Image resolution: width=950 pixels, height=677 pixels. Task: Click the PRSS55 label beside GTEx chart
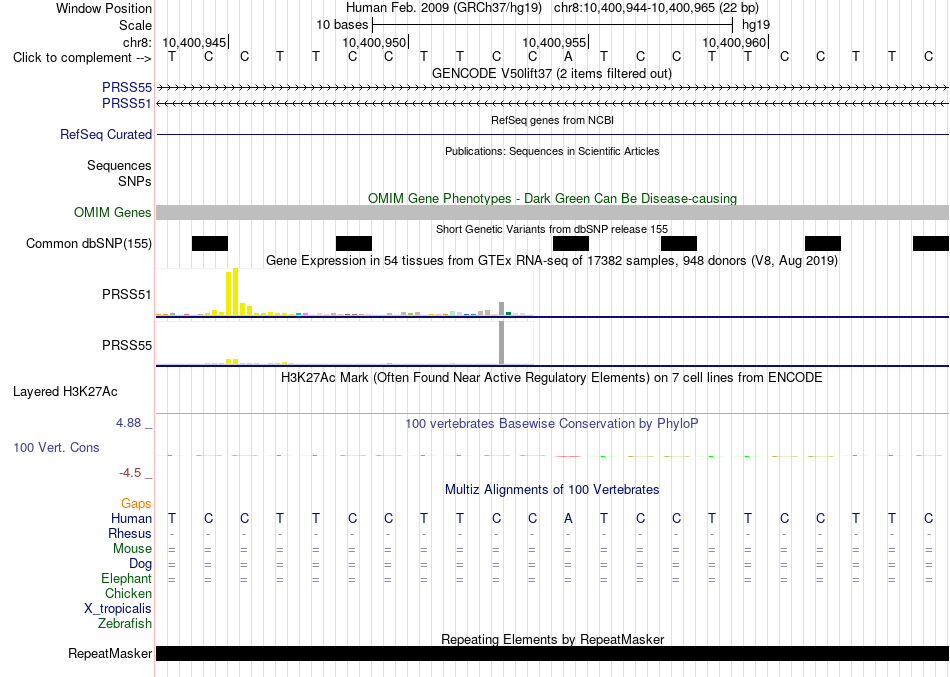[x=127, y=345]
